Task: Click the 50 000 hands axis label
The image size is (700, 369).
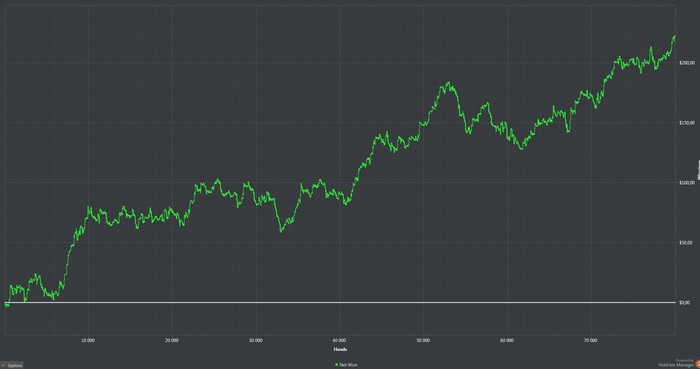Action: pyautogui.click(x=423, y=340)
